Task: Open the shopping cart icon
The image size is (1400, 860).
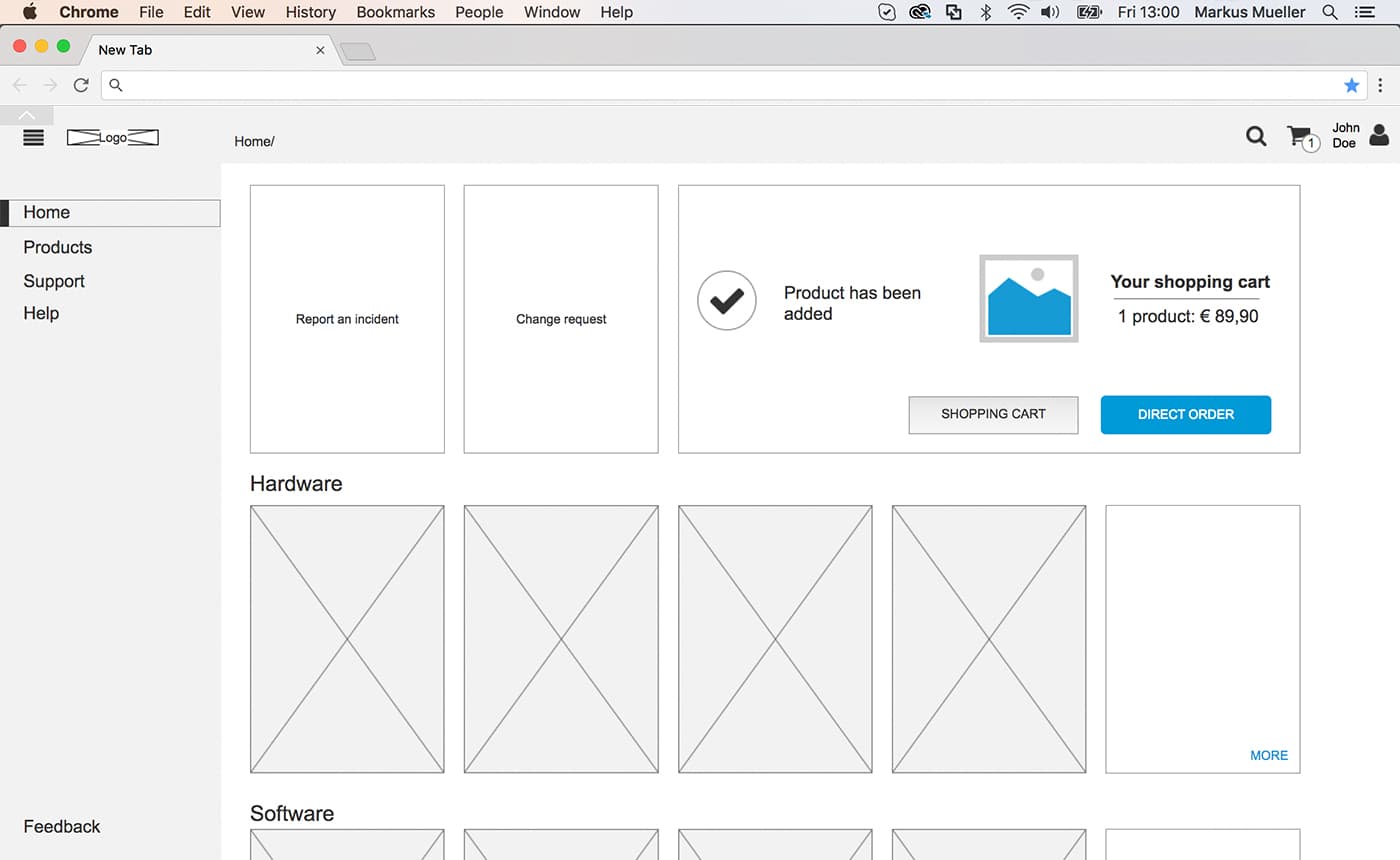Action: point(1300,137)
